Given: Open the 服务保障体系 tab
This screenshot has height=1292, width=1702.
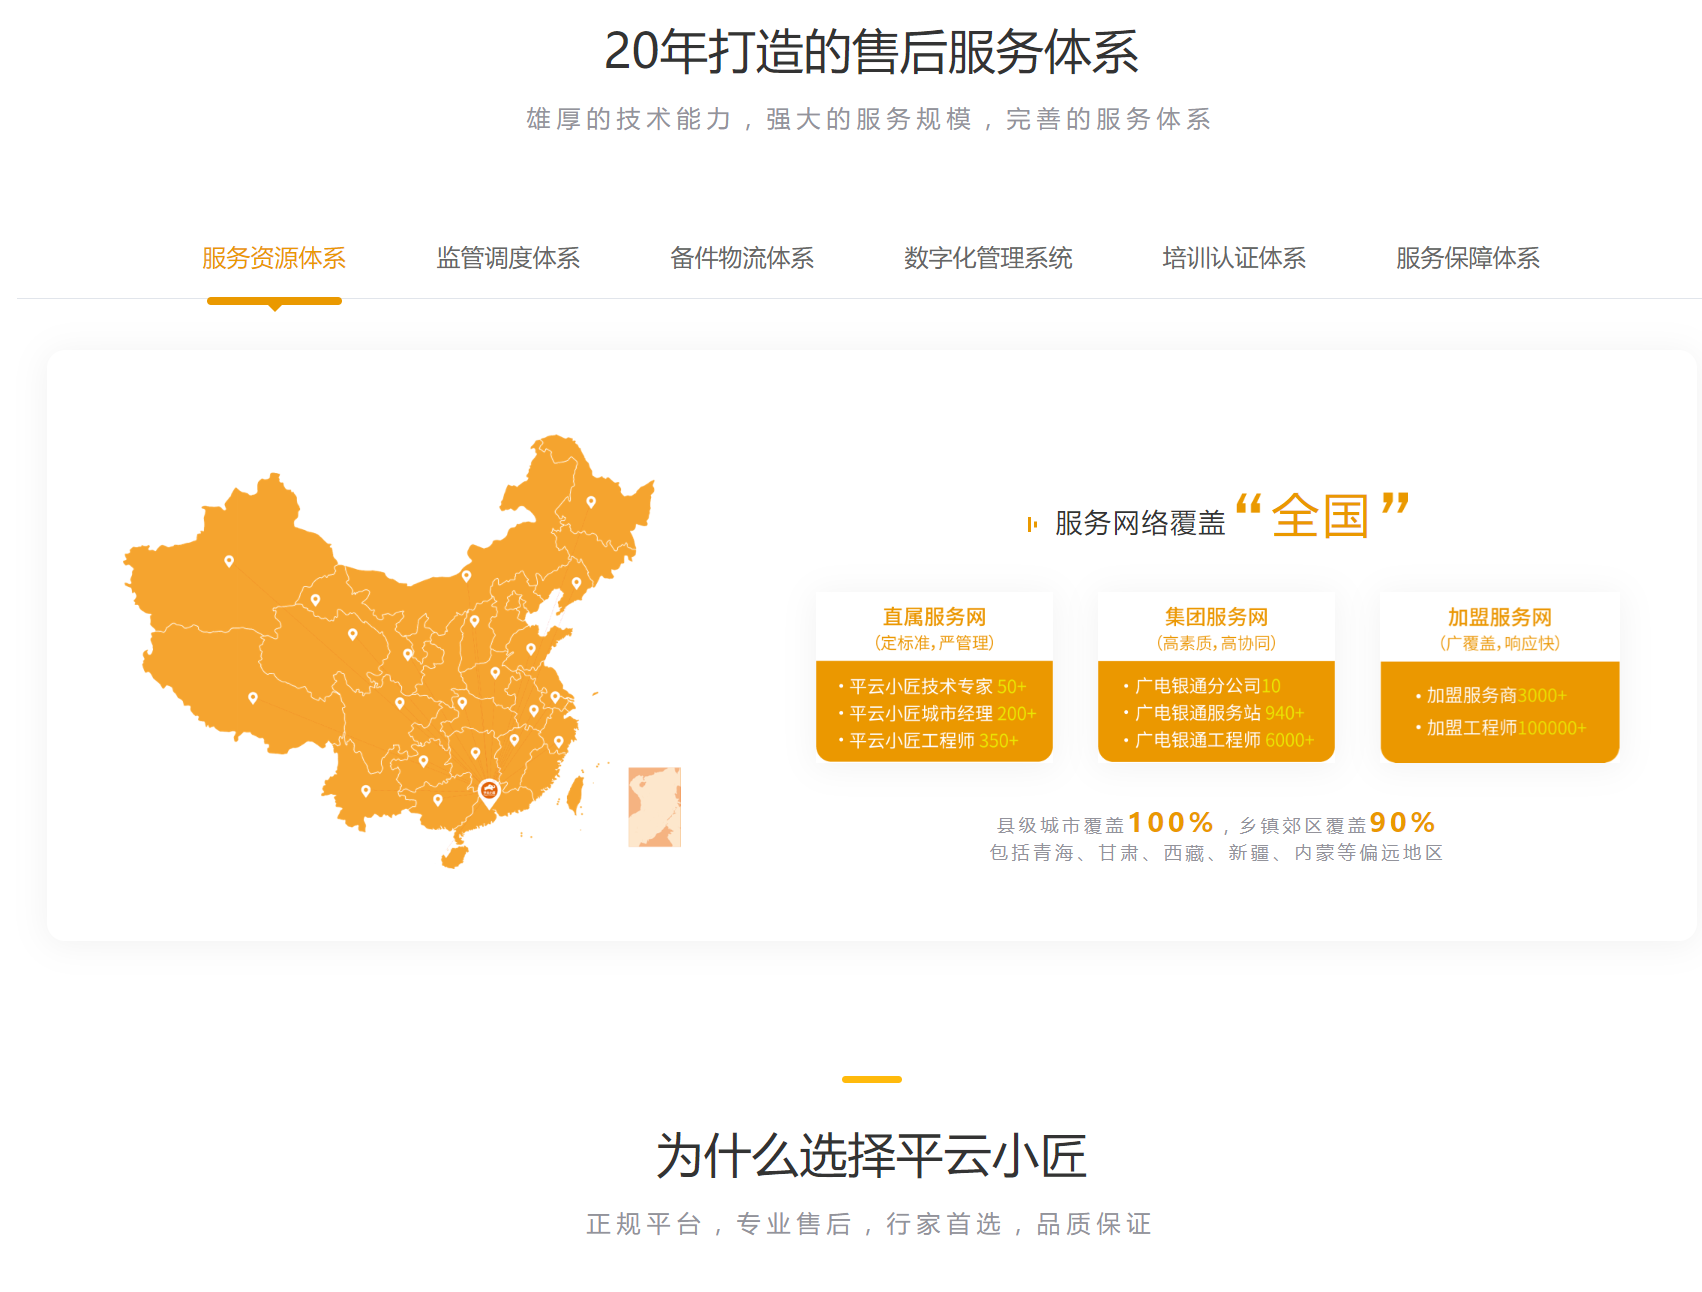Looking at the screenshot, I should [1468, 258].
